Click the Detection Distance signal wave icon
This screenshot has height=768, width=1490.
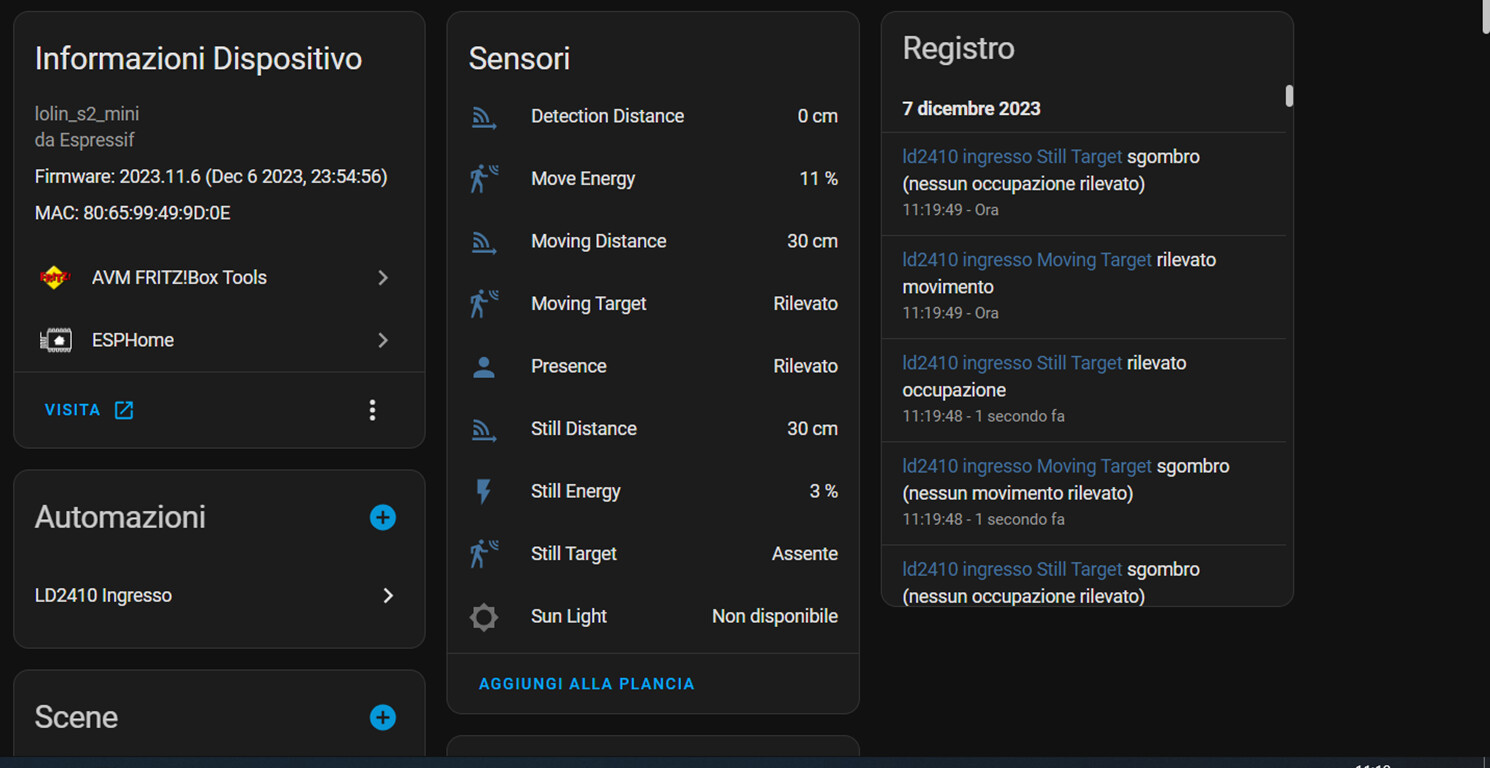(x=484, y=116)
